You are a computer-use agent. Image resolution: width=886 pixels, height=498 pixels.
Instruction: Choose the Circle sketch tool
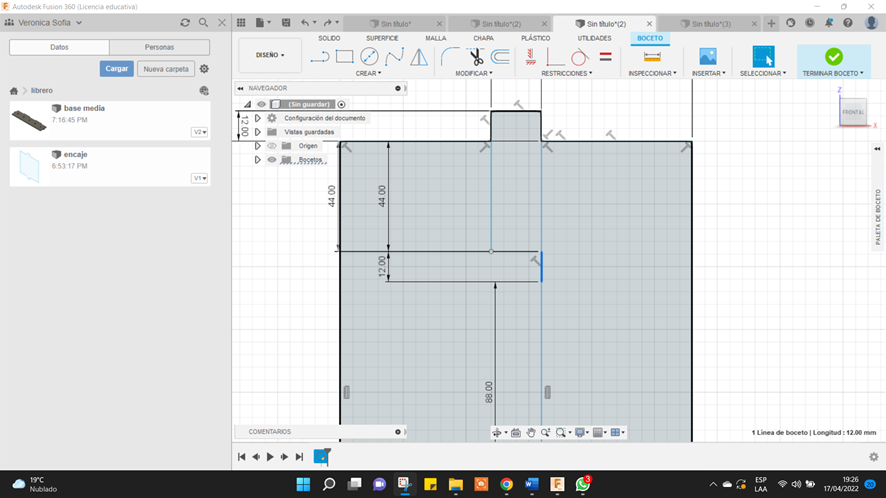369,57
